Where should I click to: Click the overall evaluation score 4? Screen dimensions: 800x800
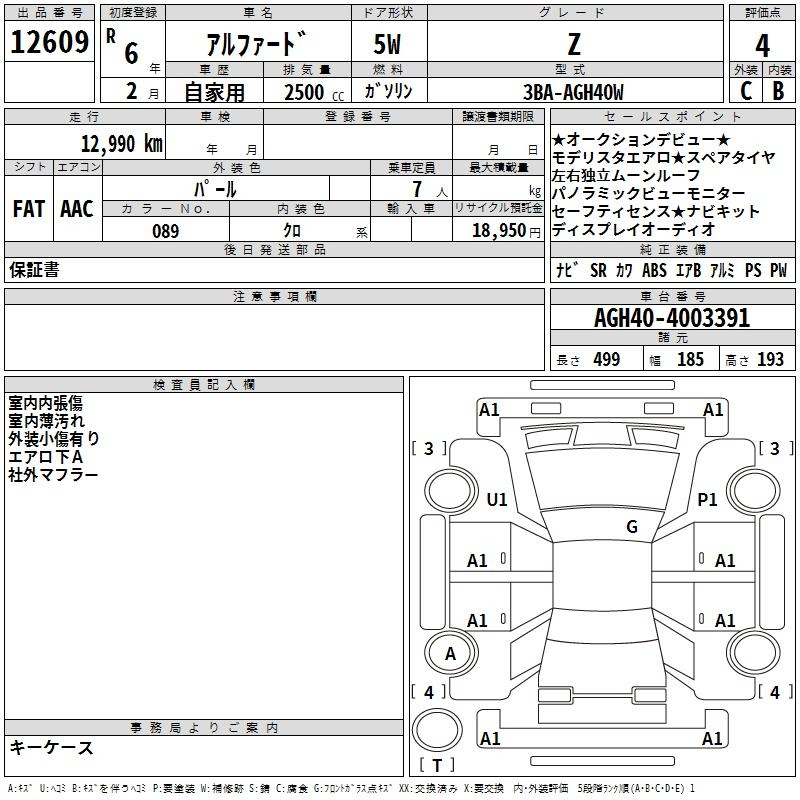[x=762, y=46]
